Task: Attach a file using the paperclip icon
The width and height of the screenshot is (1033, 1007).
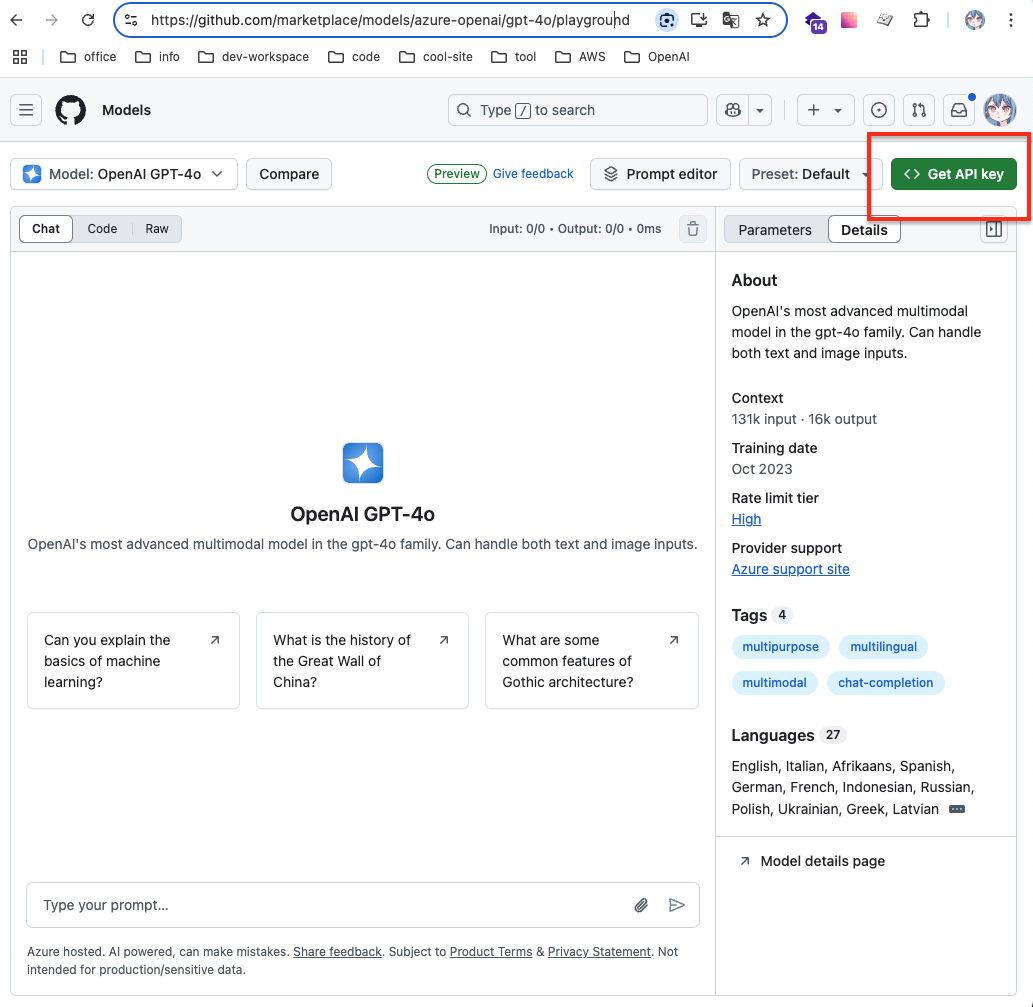Action: (x=641, y=905)
